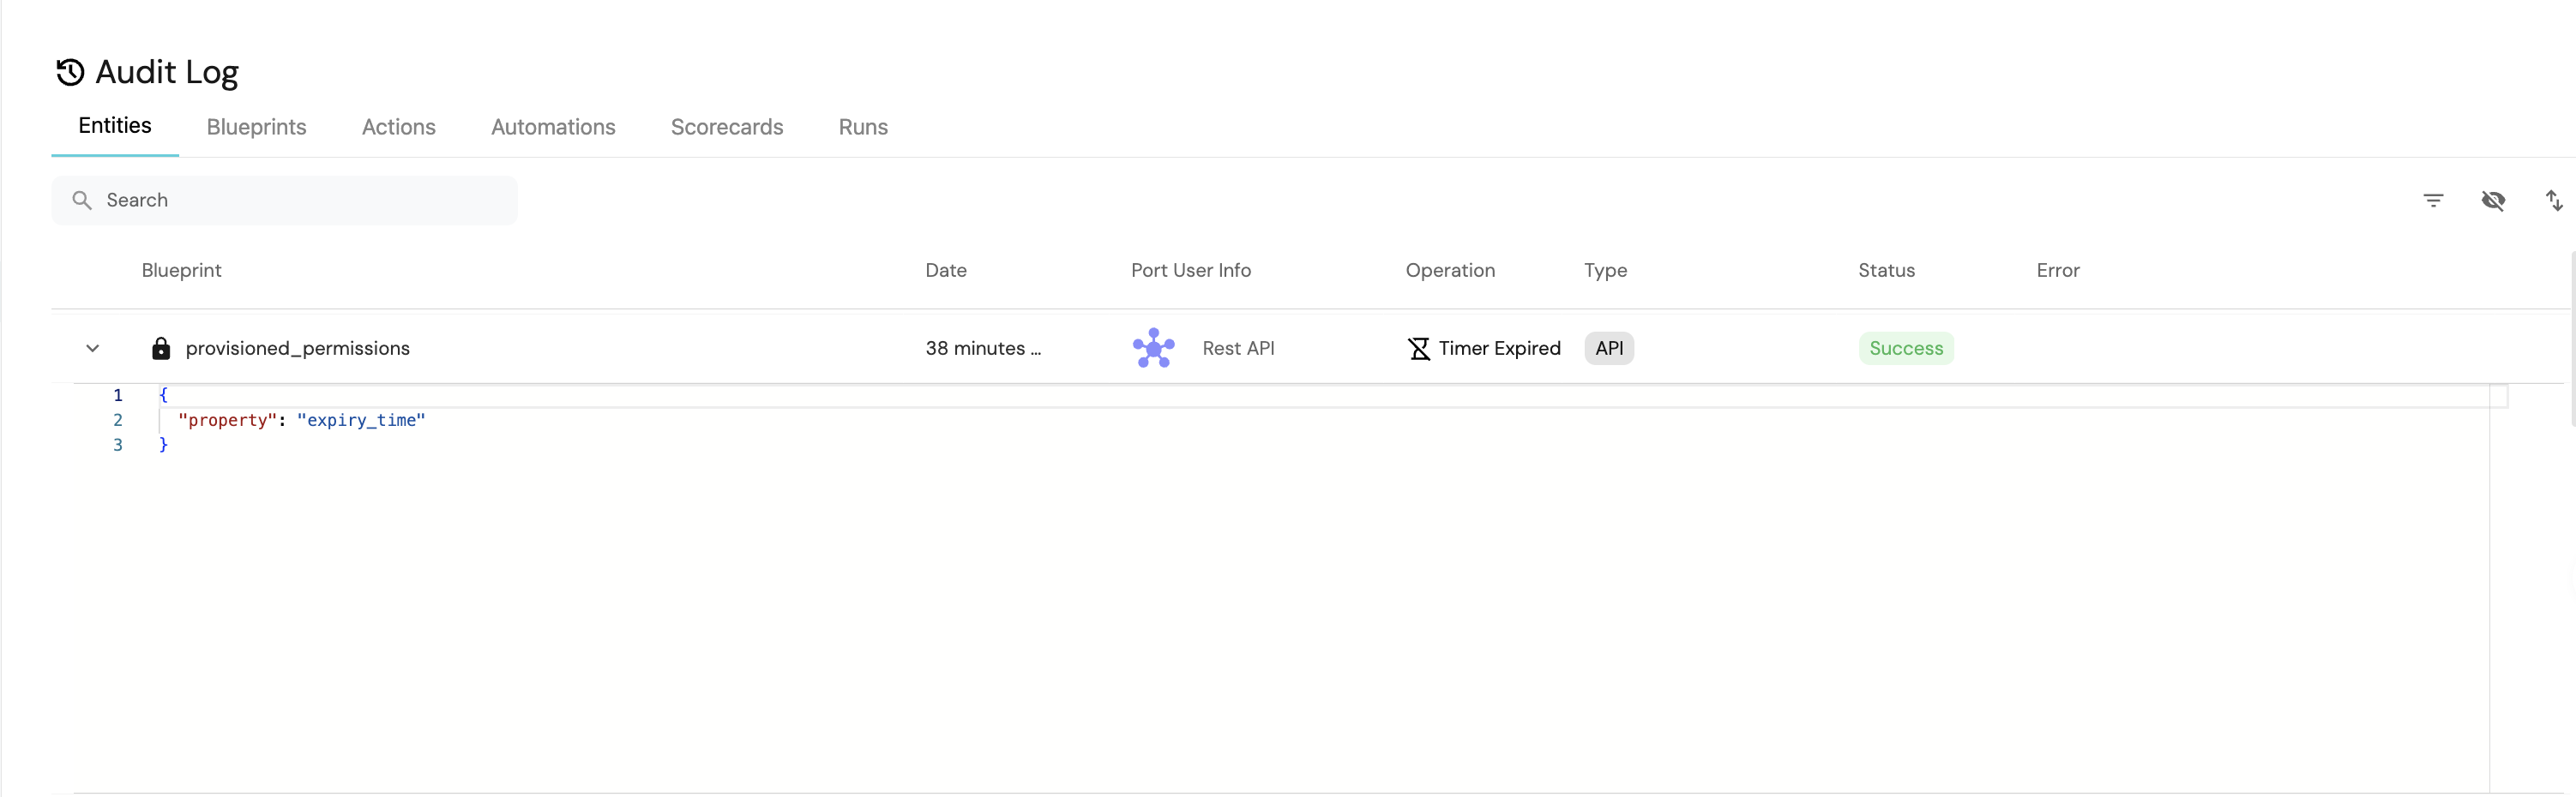Open the table filter icon

tap(2433, 200)
